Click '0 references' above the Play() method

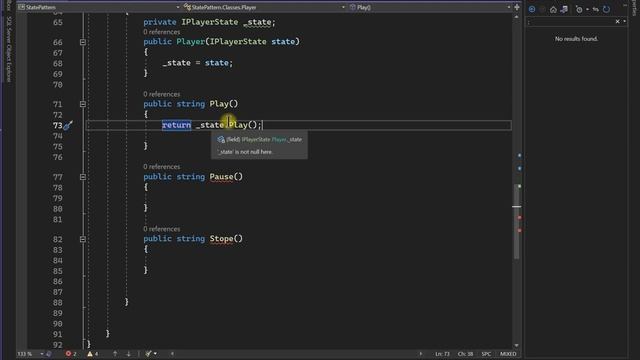click(162, 94)
